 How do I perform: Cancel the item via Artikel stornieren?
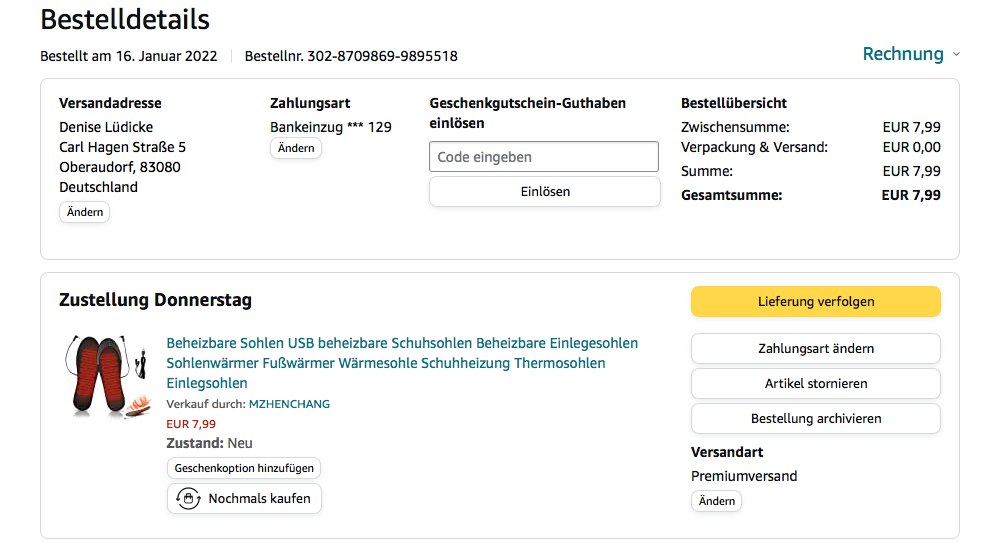(815, 384)
